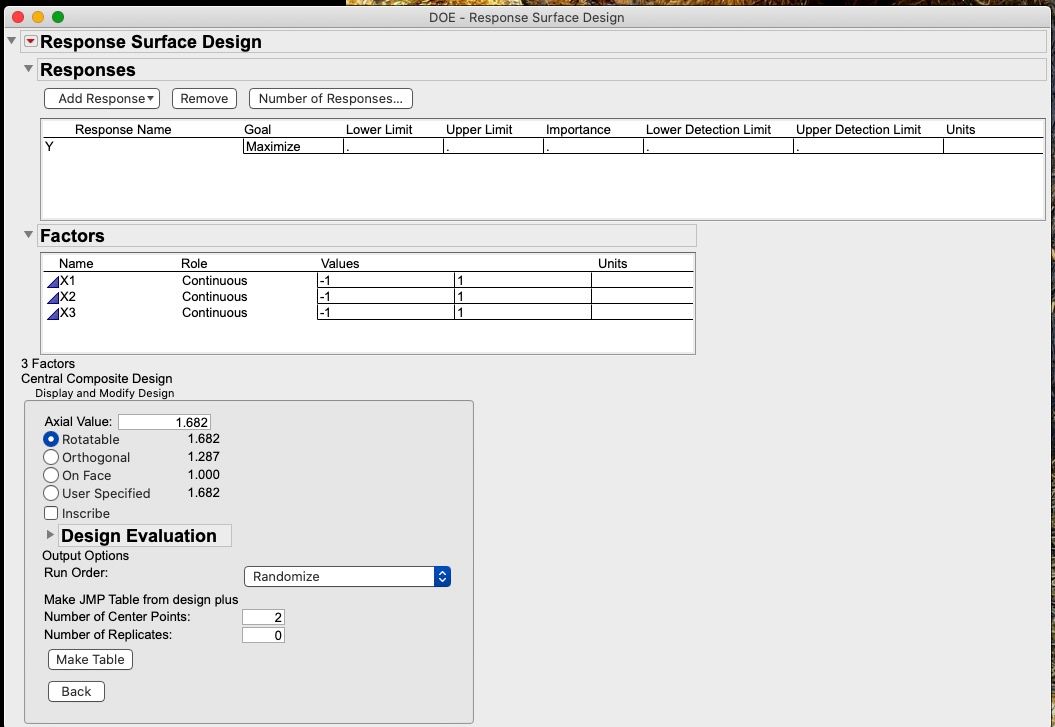Click the Make Table button

pyautogui.click(x=90, y=659)
